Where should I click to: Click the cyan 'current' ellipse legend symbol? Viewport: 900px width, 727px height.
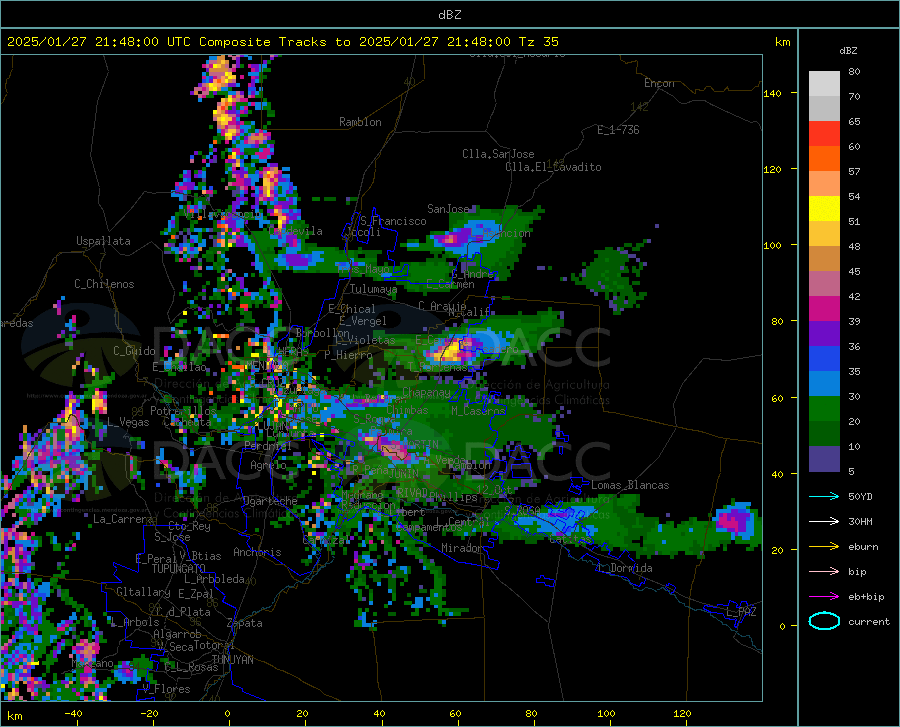(824, 621)
